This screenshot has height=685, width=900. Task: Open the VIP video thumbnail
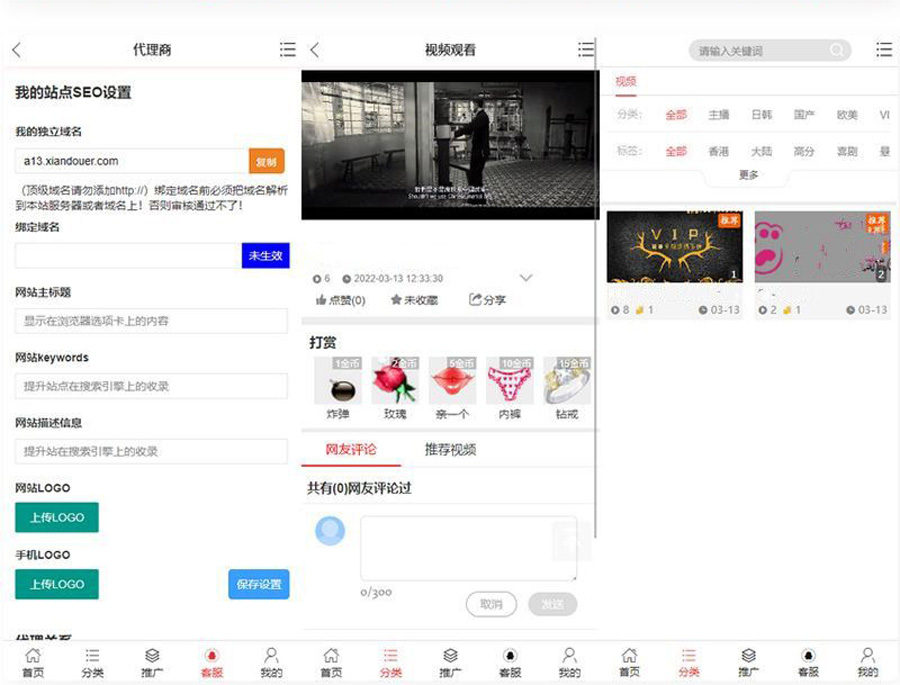tap(674, 247)
